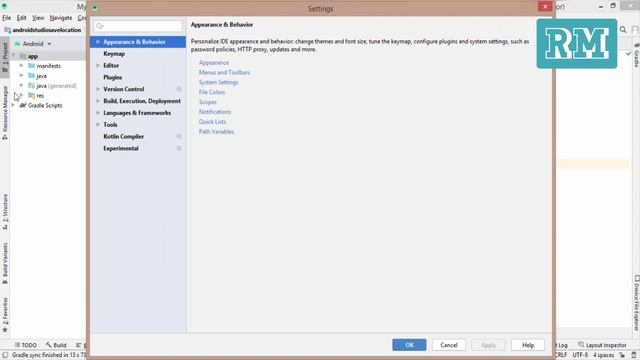640x360 pixels.
Task: Open the Navigate menu
Action: [x=61, y=18]
